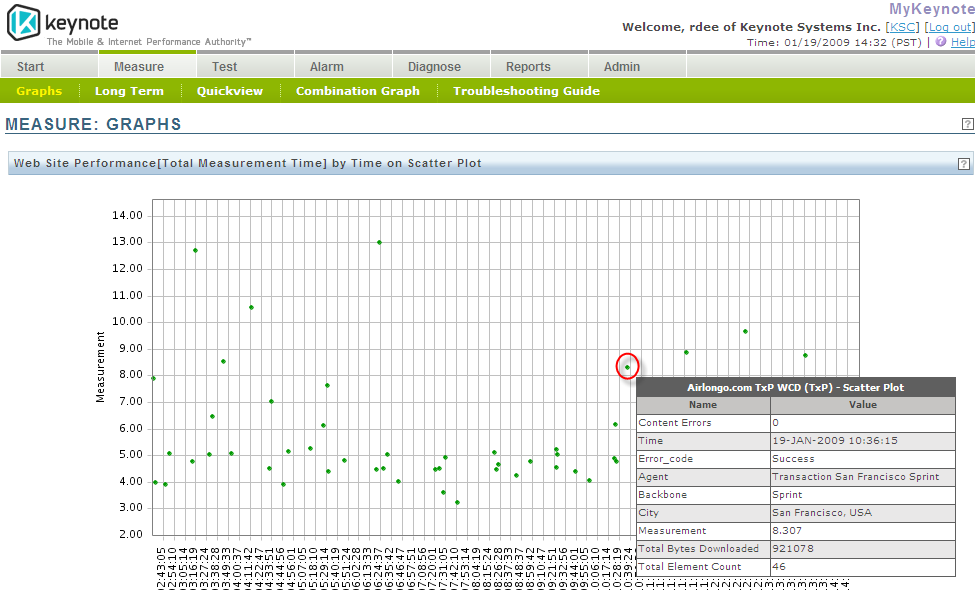This screenshot has width=975, height=590.
Task: Click the highest data point at 13.00
Action: click(379, 242)
